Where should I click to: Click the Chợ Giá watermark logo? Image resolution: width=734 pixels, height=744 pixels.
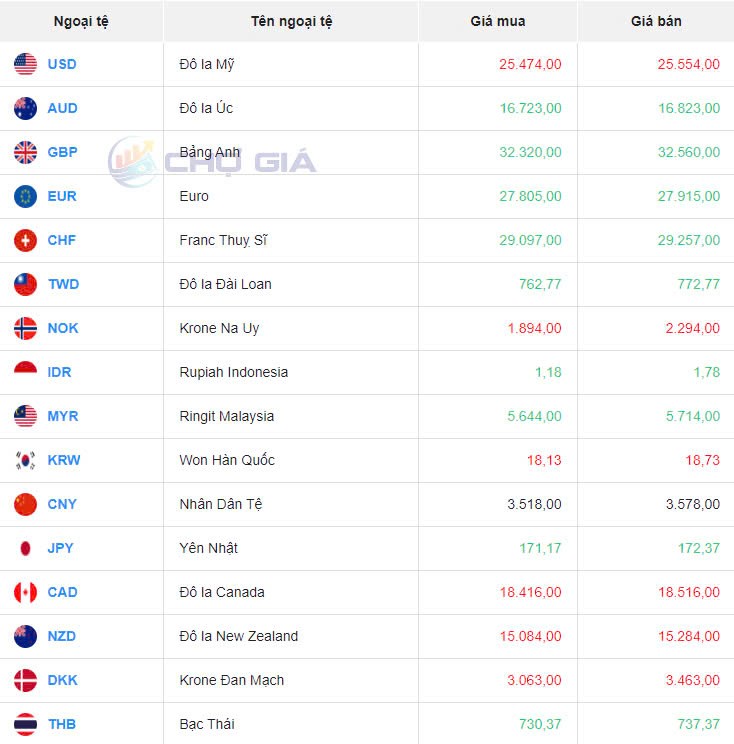click(x=212, y=162)
